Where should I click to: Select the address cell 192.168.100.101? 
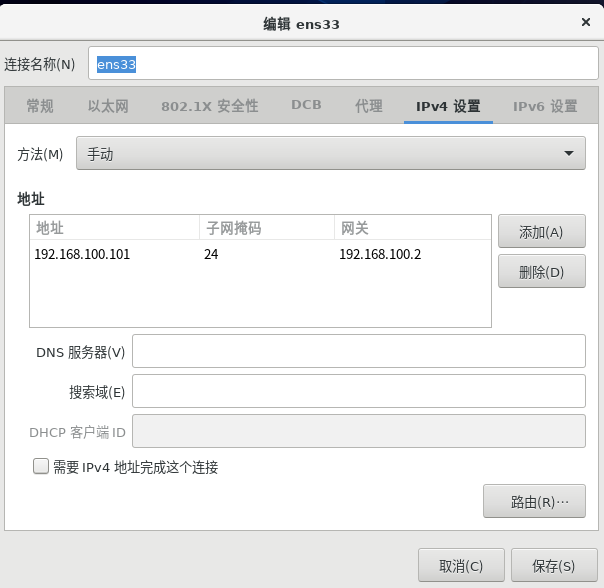pyautogui.click(x=83, y=255)
